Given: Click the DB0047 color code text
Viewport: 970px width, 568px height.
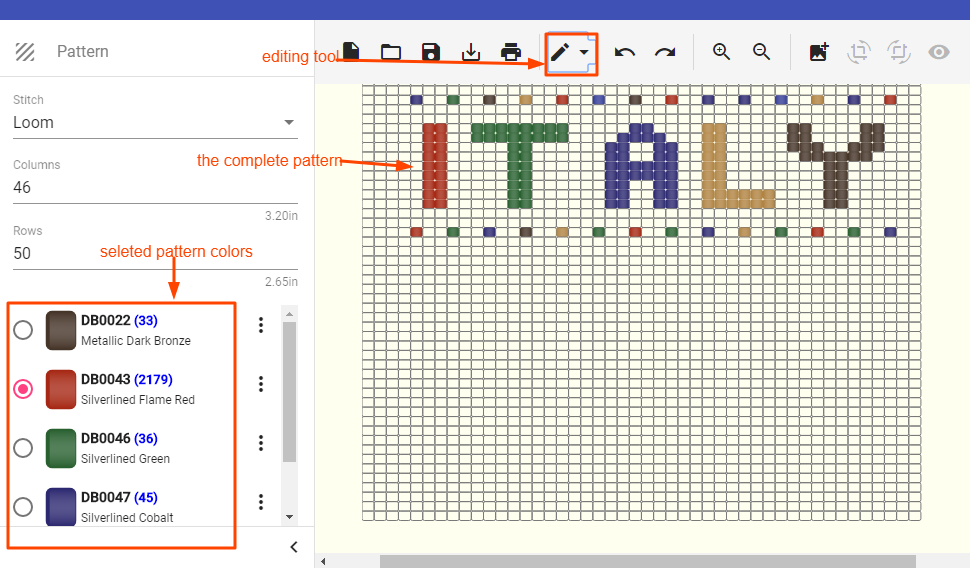Looking at the screenshot, I should pyautogui.click(x=106, y=497).
